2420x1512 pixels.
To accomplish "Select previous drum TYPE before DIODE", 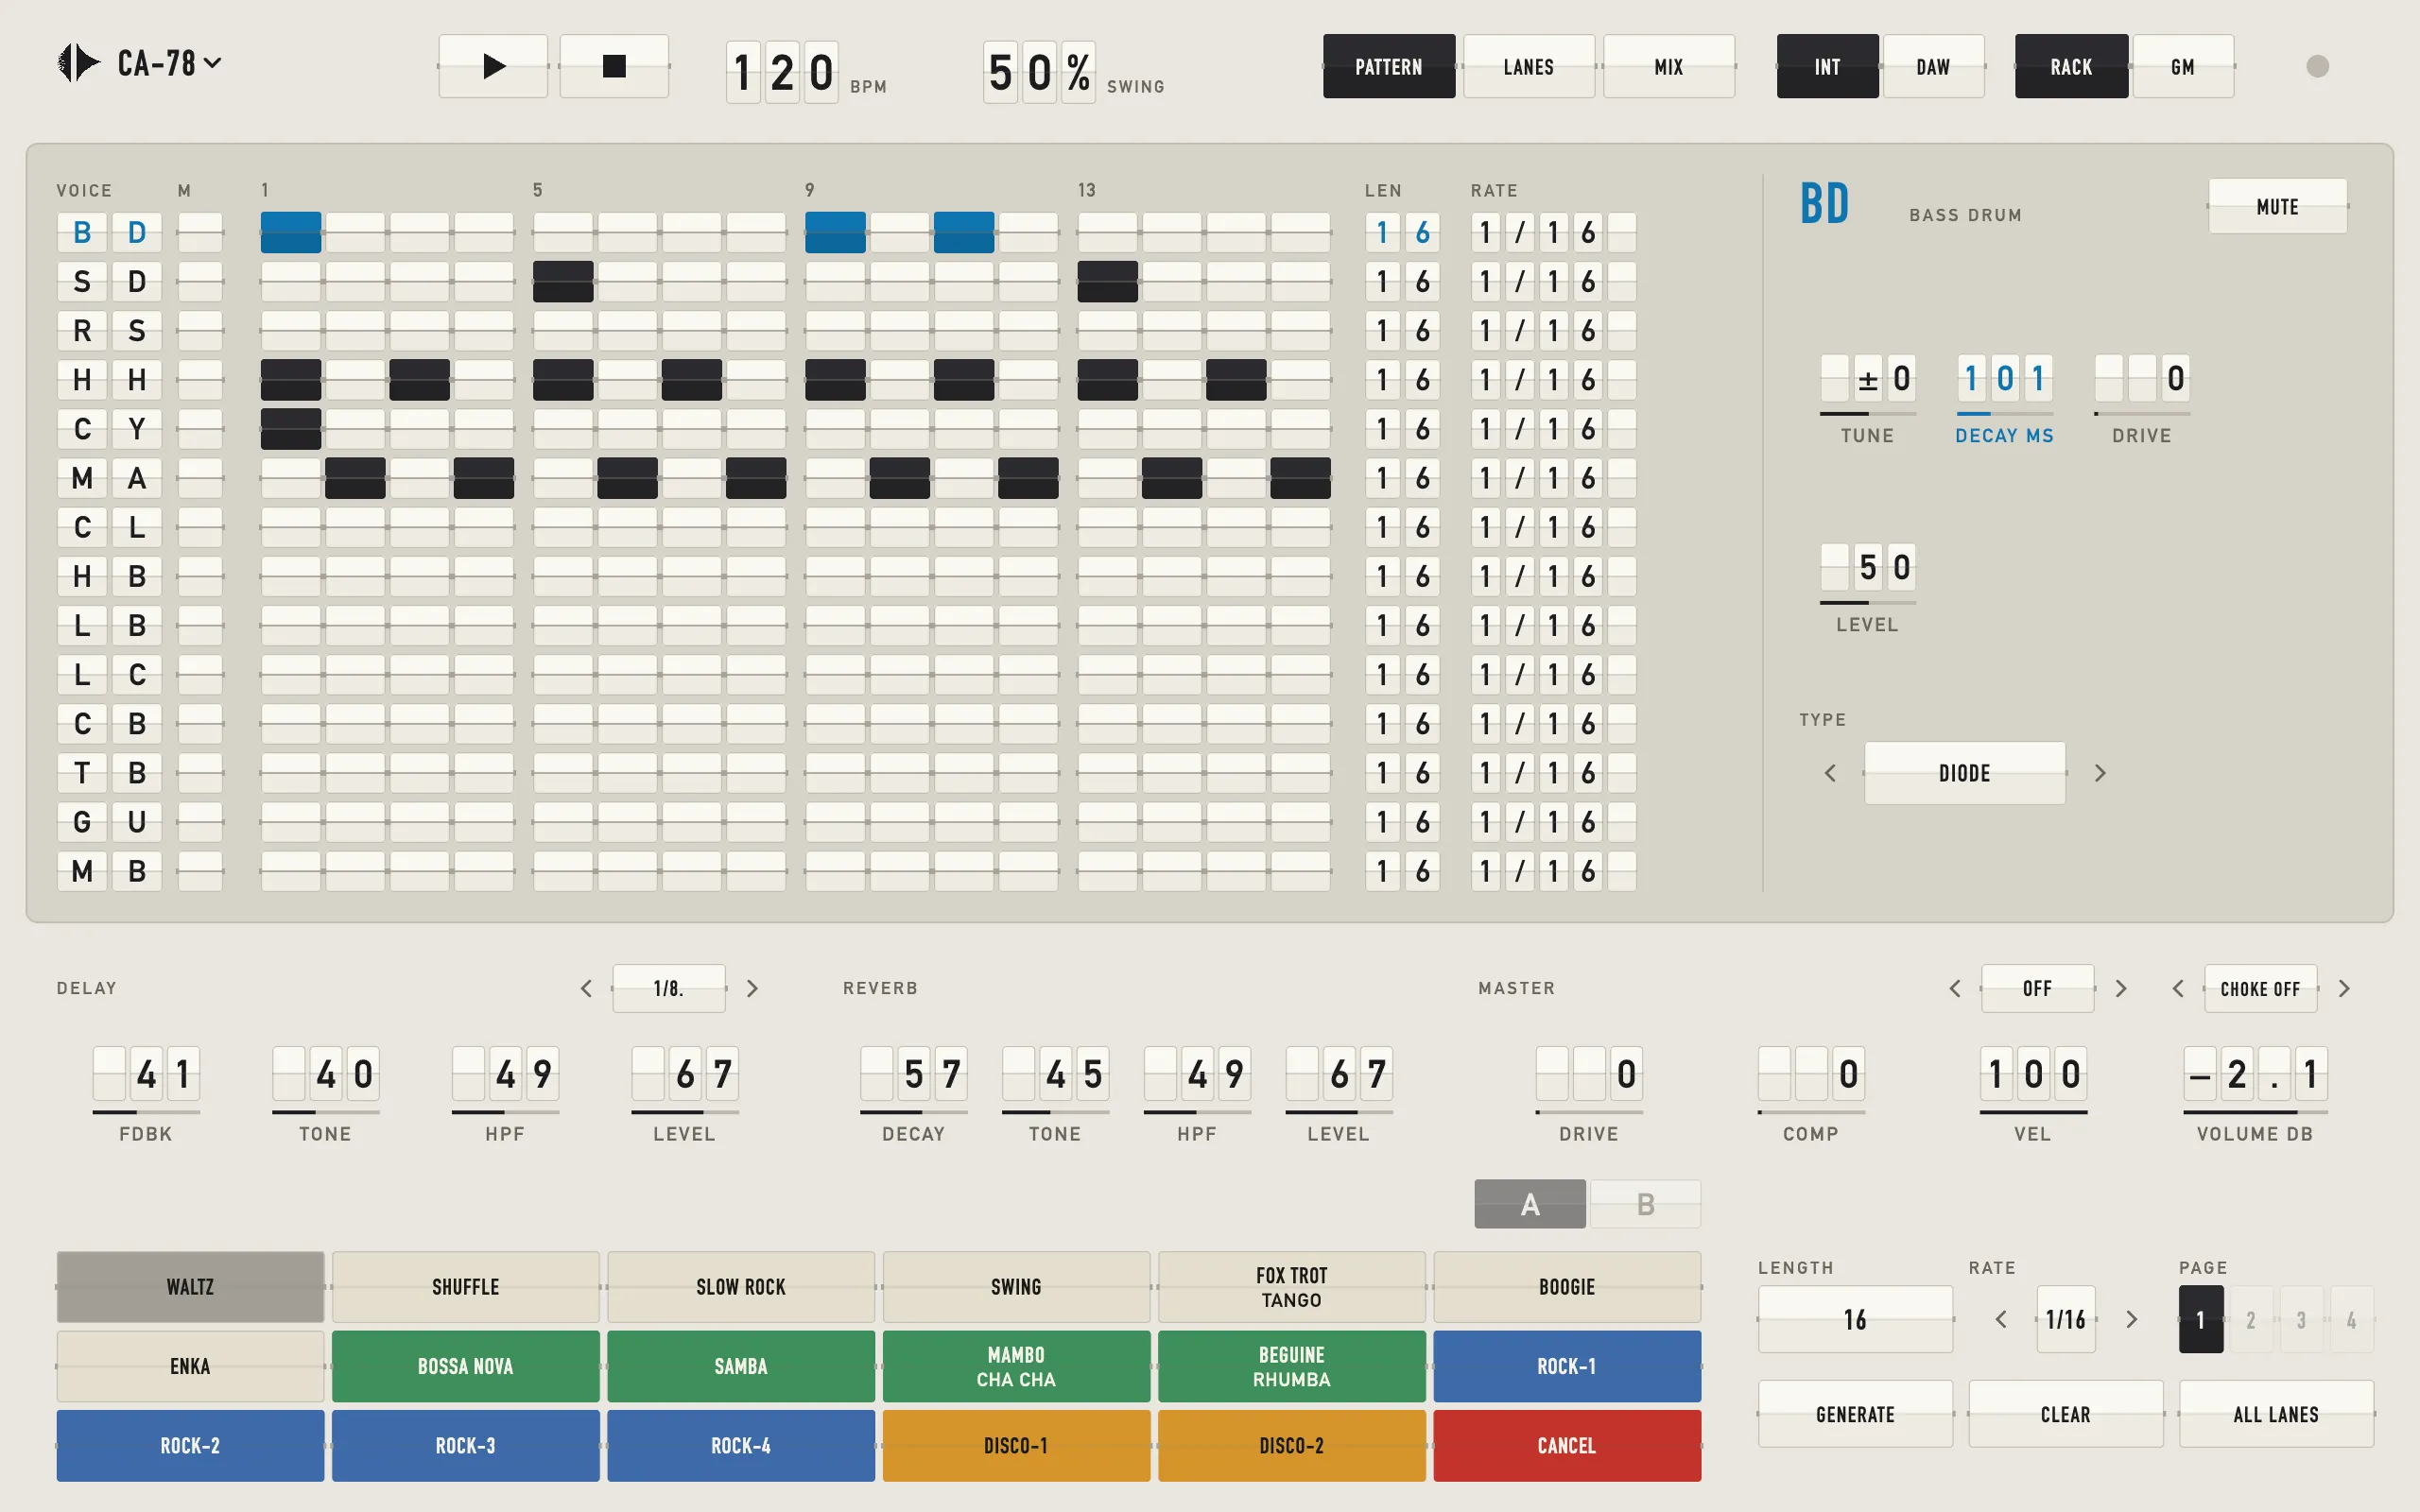I will (1830, 773).
